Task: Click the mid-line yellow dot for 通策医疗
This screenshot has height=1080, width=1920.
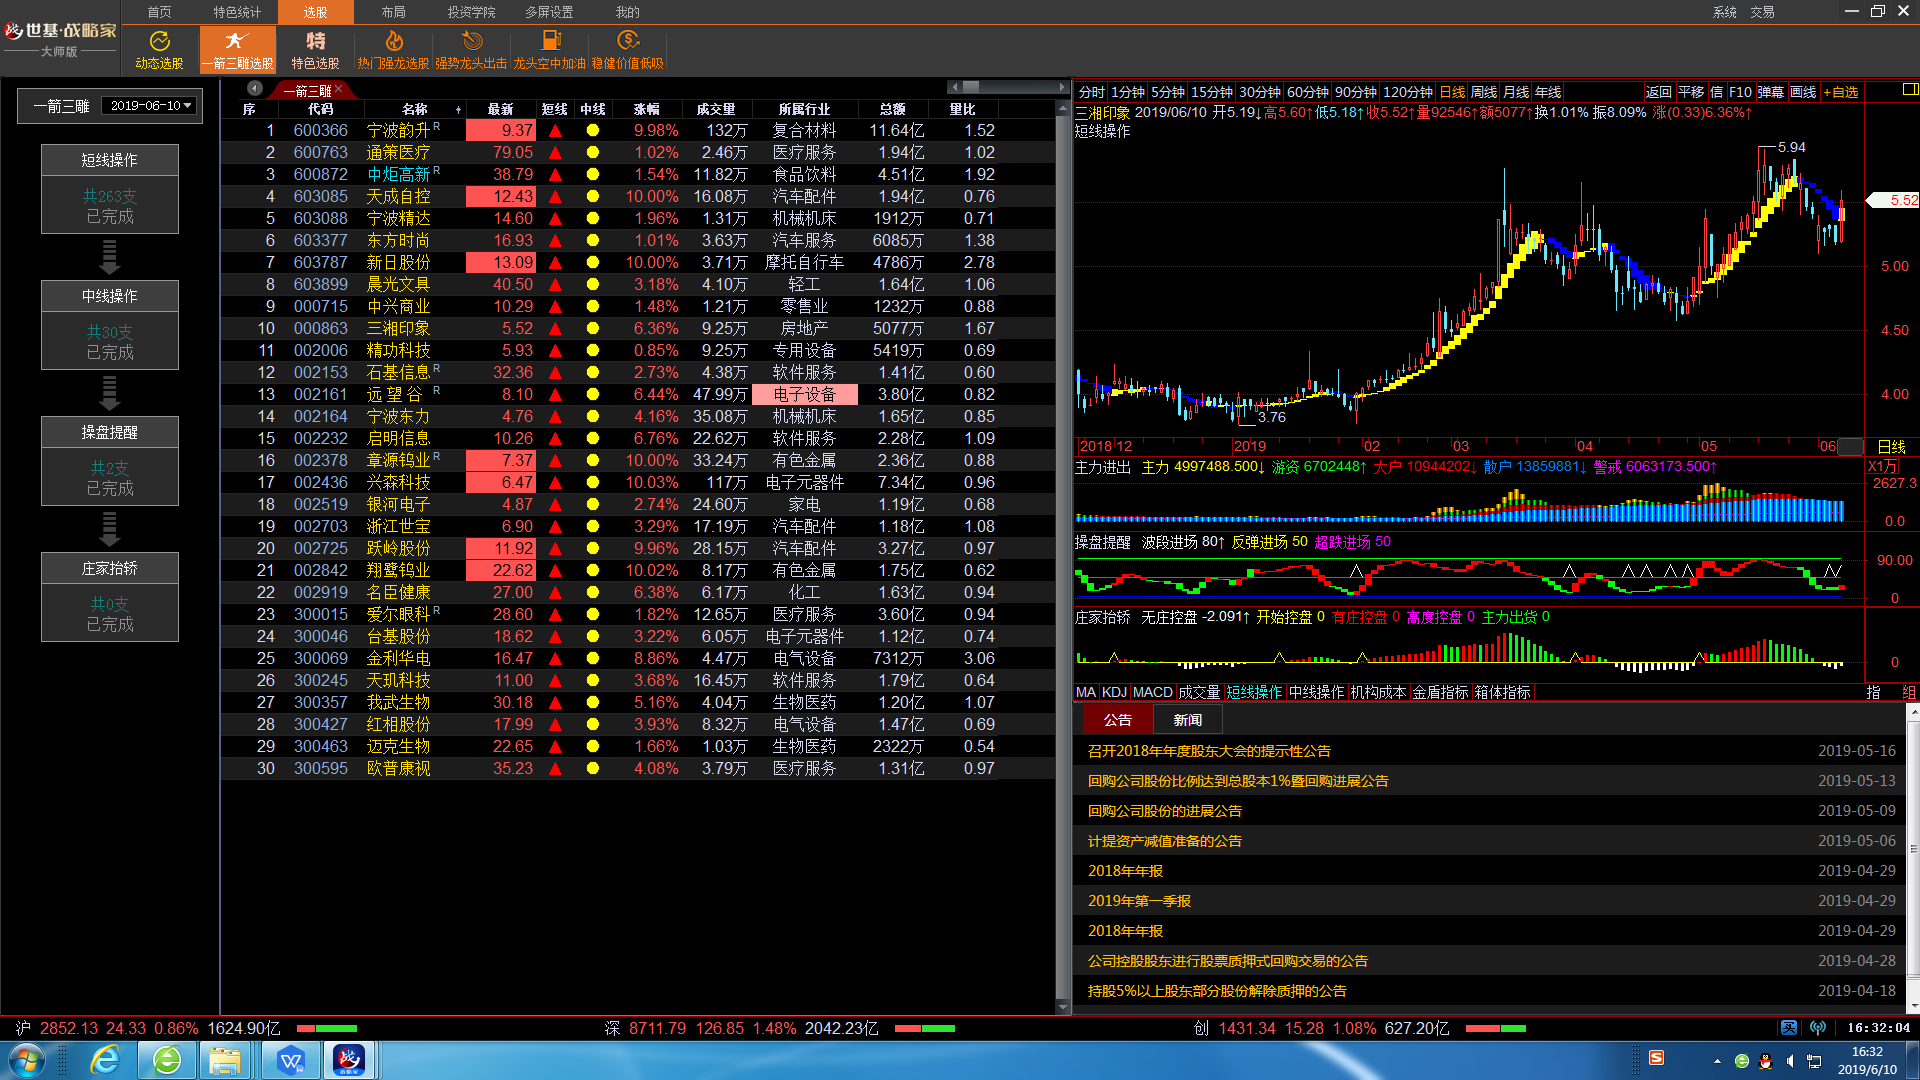Action: click(593, 153)
